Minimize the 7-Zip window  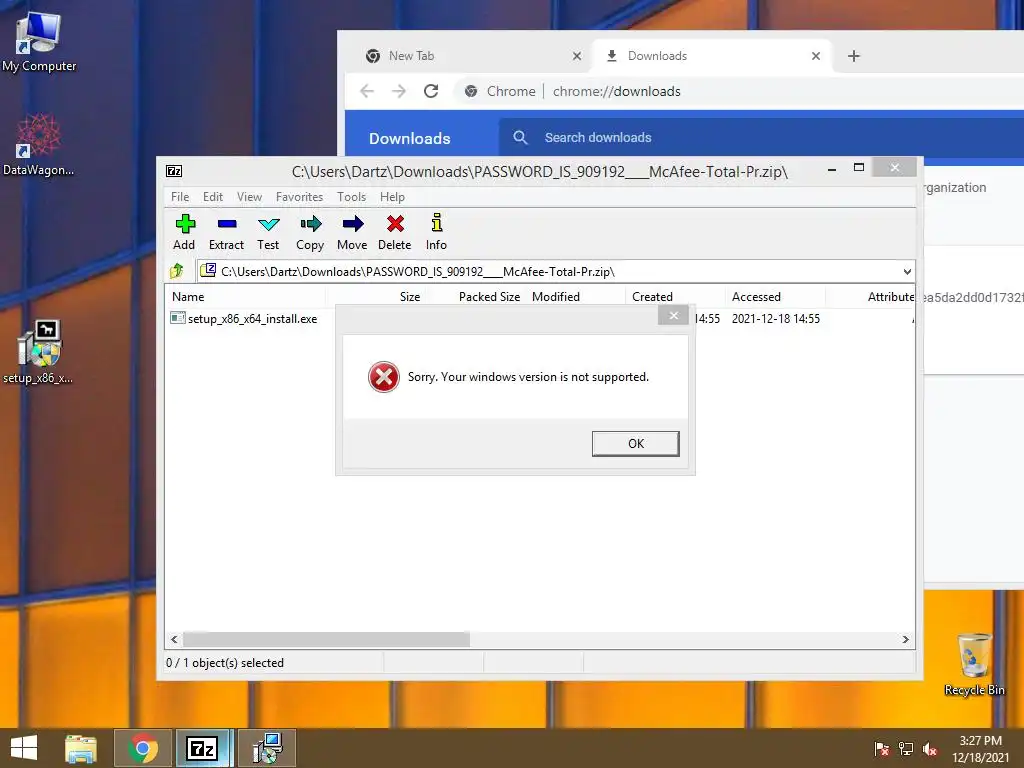click(831, 168)
